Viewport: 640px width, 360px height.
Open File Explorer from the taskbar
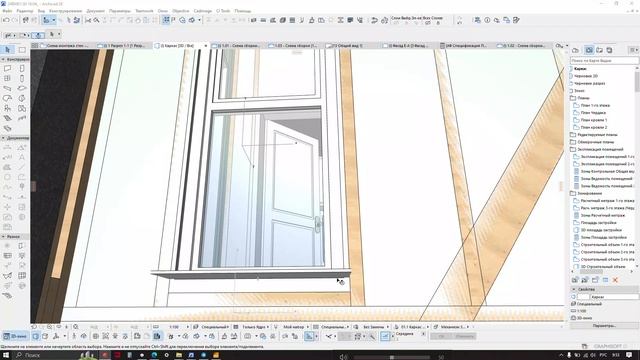point(179,355)
